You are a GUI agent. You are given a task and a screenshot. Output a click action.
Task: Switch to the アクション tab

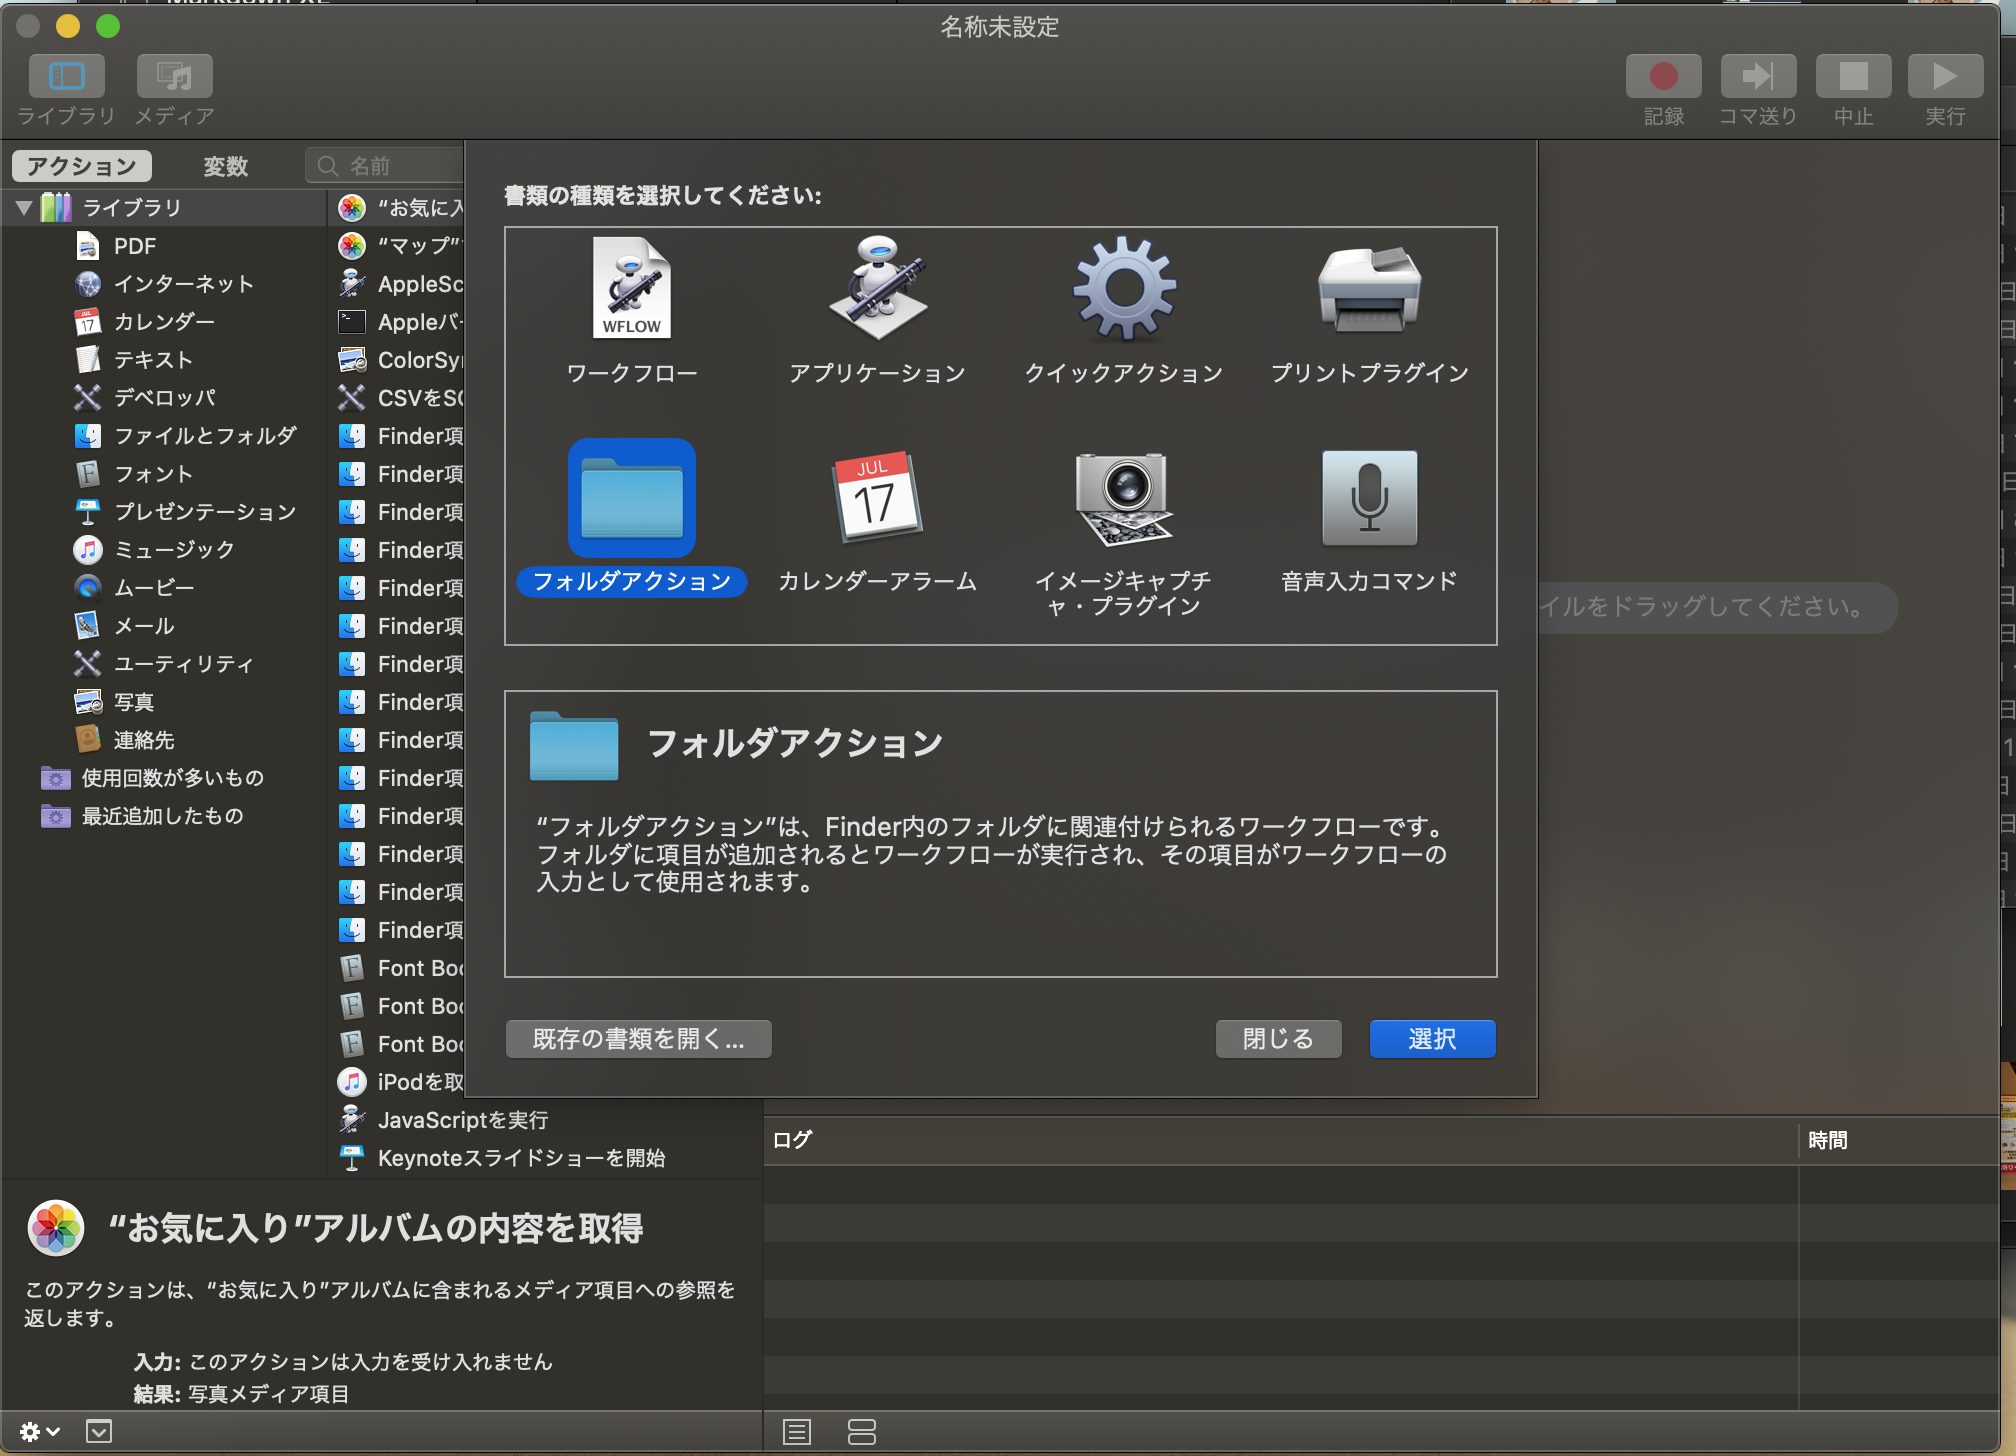pyautogui.click(x=82, y=166)
